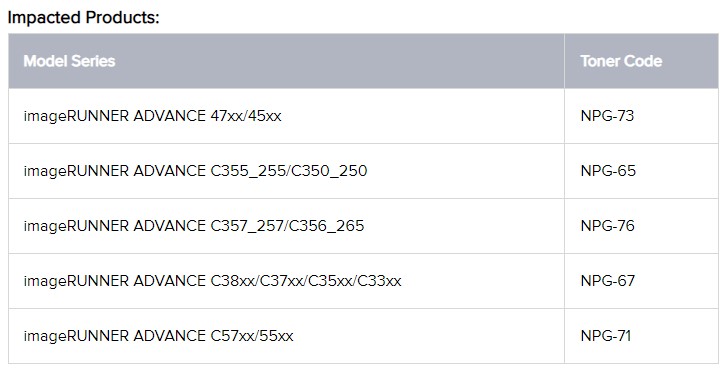Click the 55xx model text
This screenshot has height=373, width=726.
(x=276, y=336)
